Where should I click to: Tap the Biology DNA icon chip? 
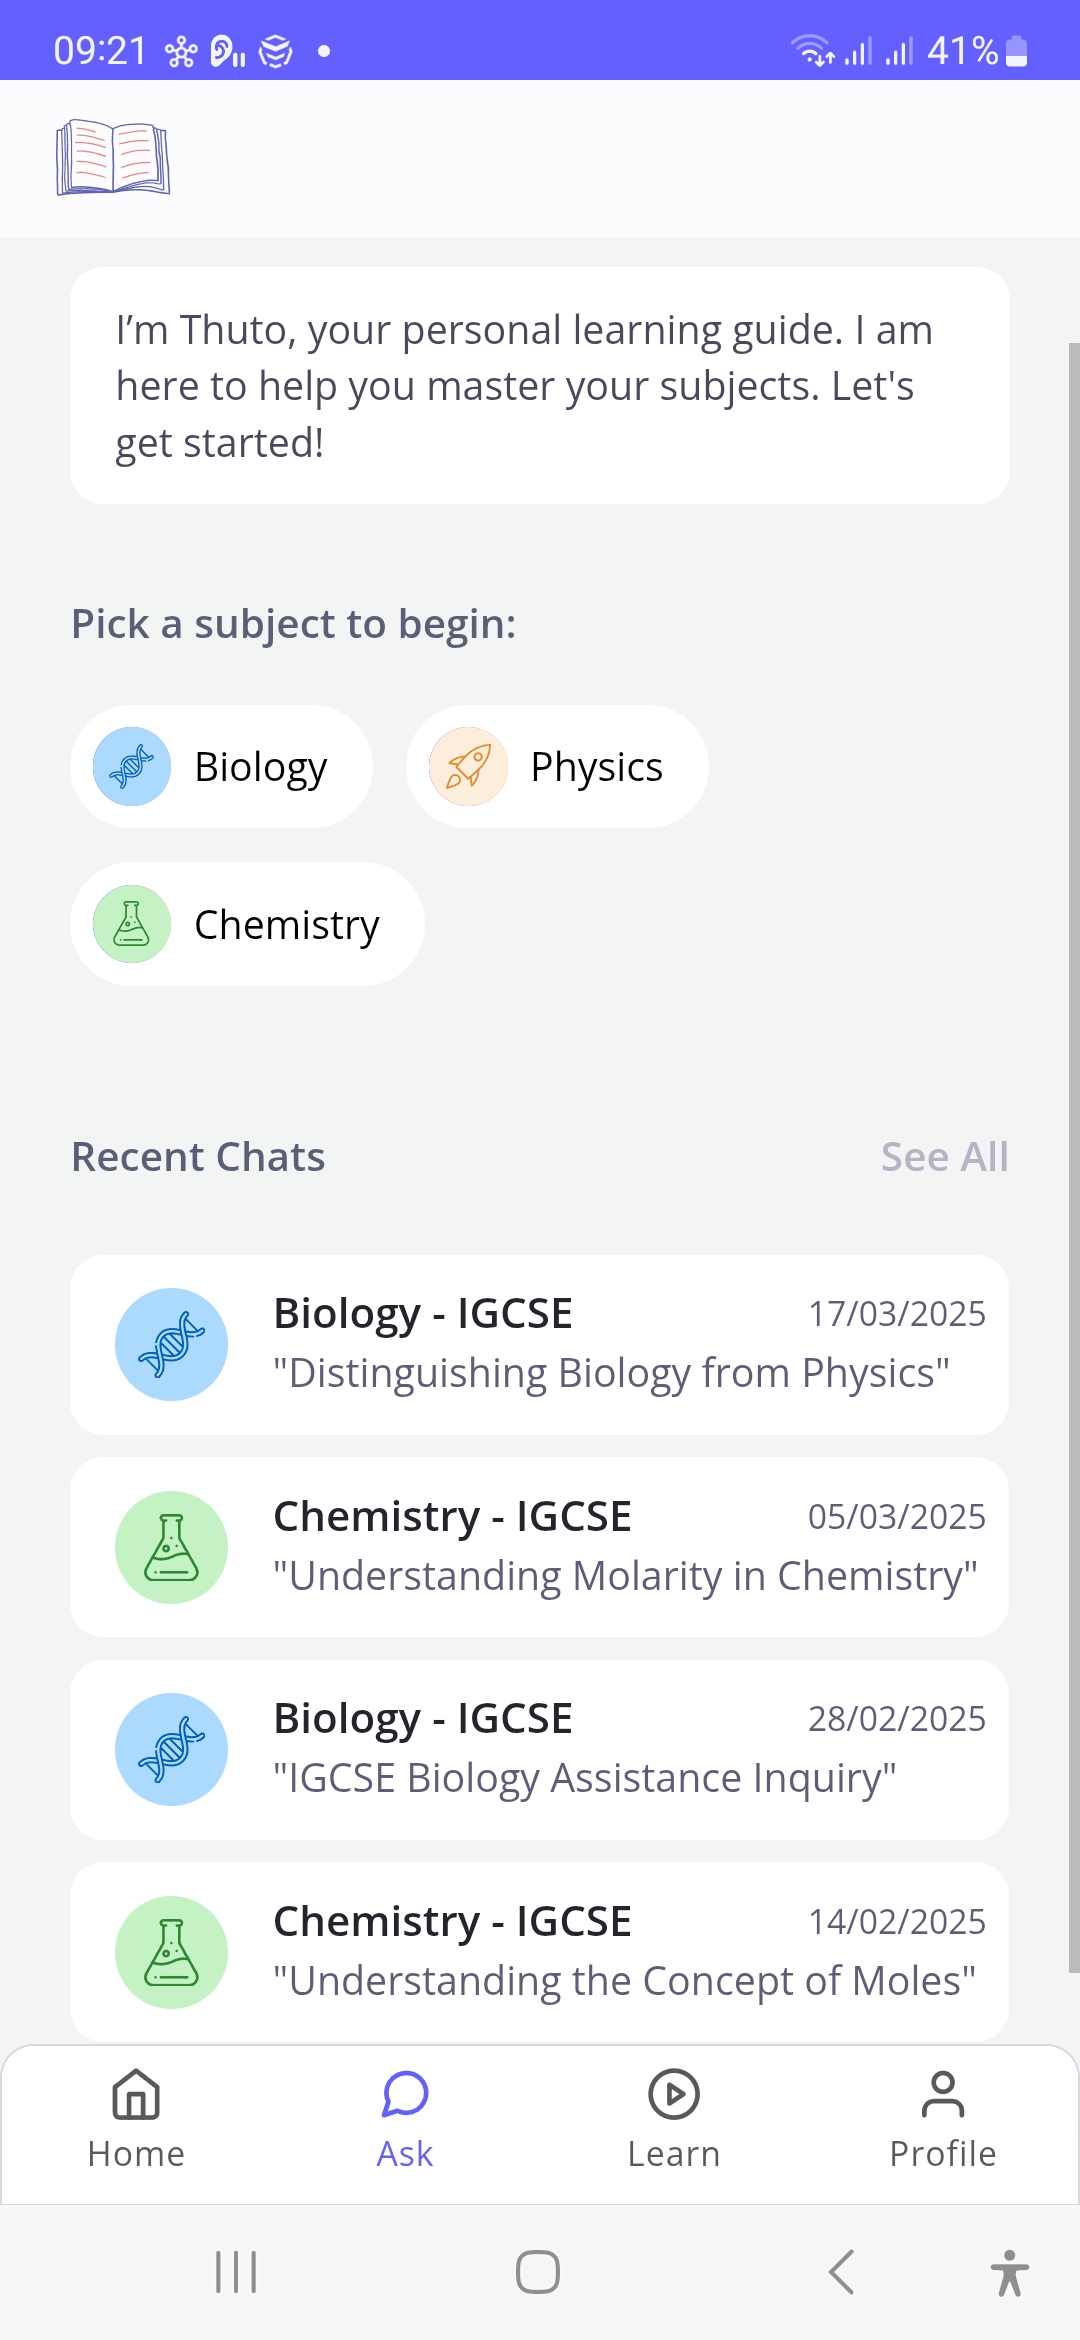[x=132, y=767]
